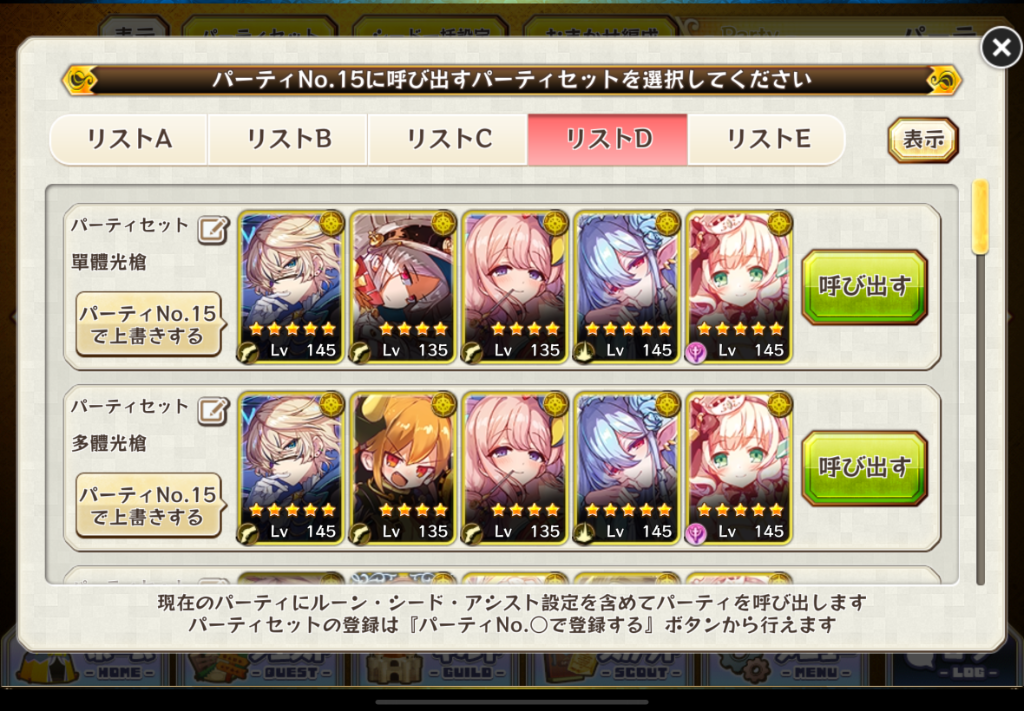Switch to リストA tab
The height and width of the screenshot is (711, 1024).
click(x=129, y=139)
